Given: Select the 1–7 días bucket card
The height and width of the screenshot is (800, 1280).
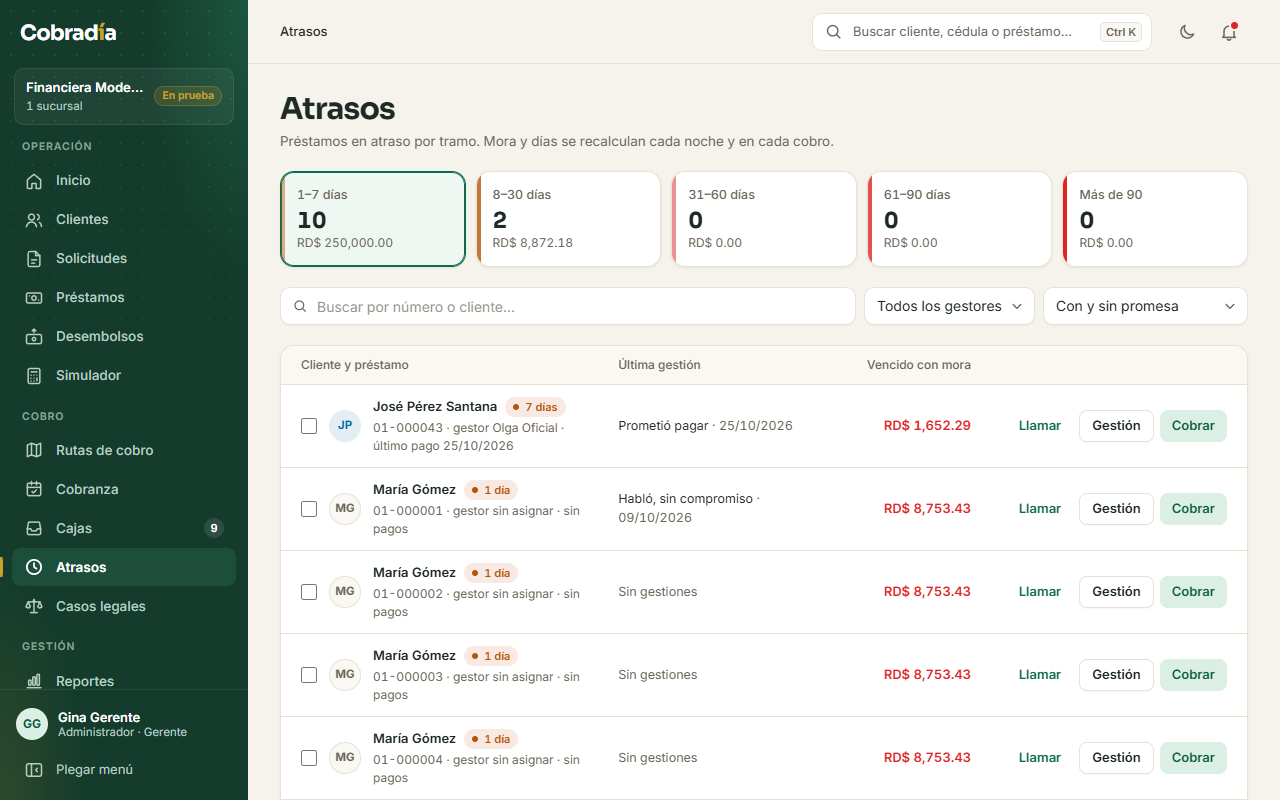Looking at the screenshot, I should coord(373,219).
